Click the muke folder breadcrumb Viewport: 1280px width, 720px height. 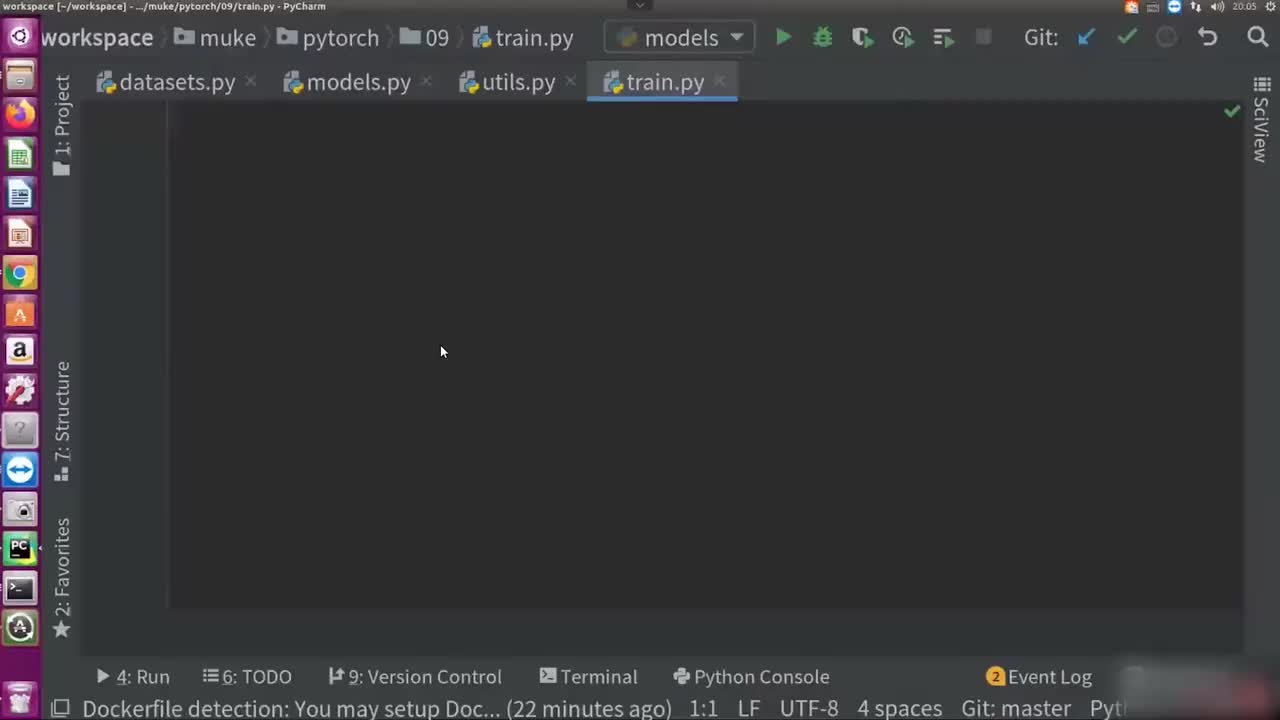coord(214,38)
